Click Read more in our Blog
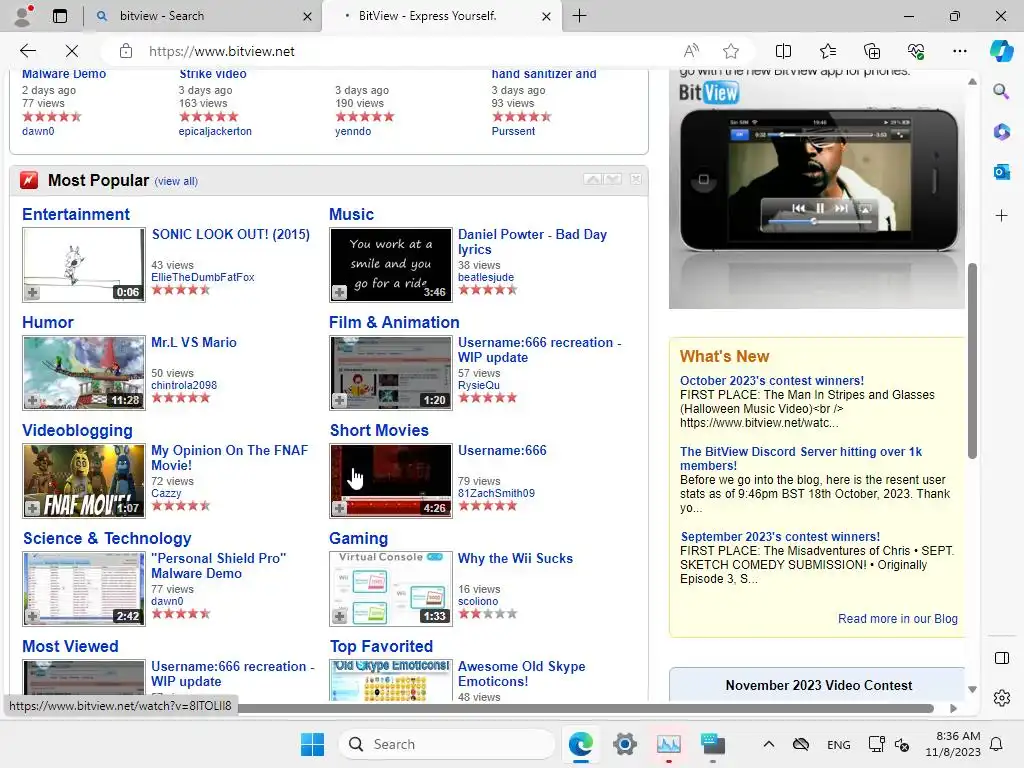 pyautogui.click(x=897, y=618)
